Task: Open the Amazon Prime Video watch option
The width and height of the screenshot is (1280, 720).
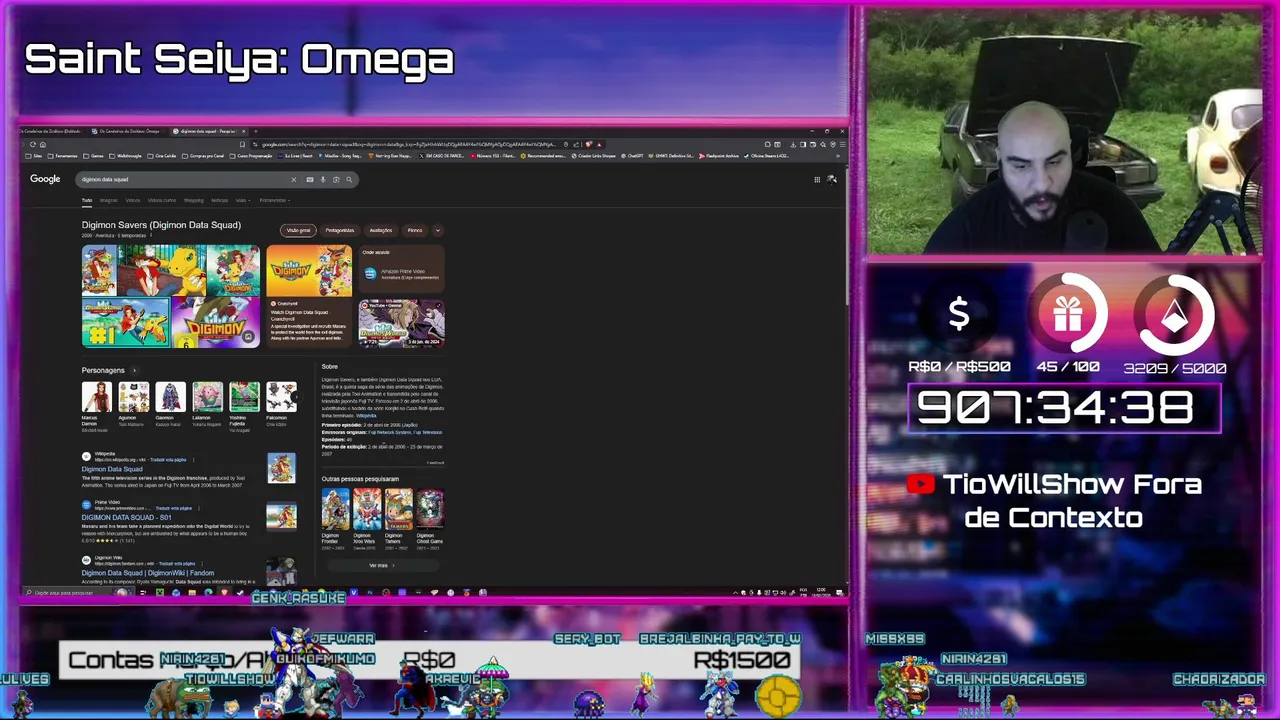Action: pos(402,273)
